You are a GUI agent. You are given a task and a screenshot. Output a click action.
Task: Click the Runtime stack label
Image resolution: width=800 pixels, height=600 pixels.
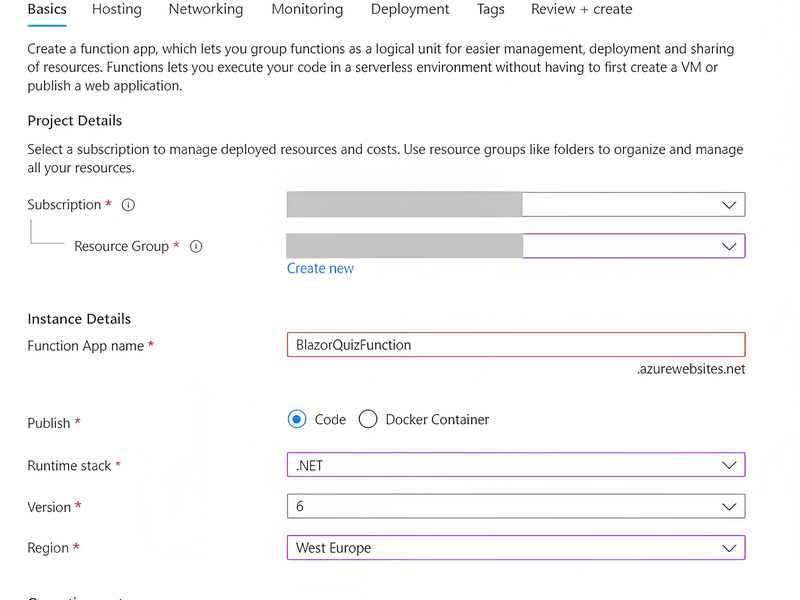(x=69, y=466)
